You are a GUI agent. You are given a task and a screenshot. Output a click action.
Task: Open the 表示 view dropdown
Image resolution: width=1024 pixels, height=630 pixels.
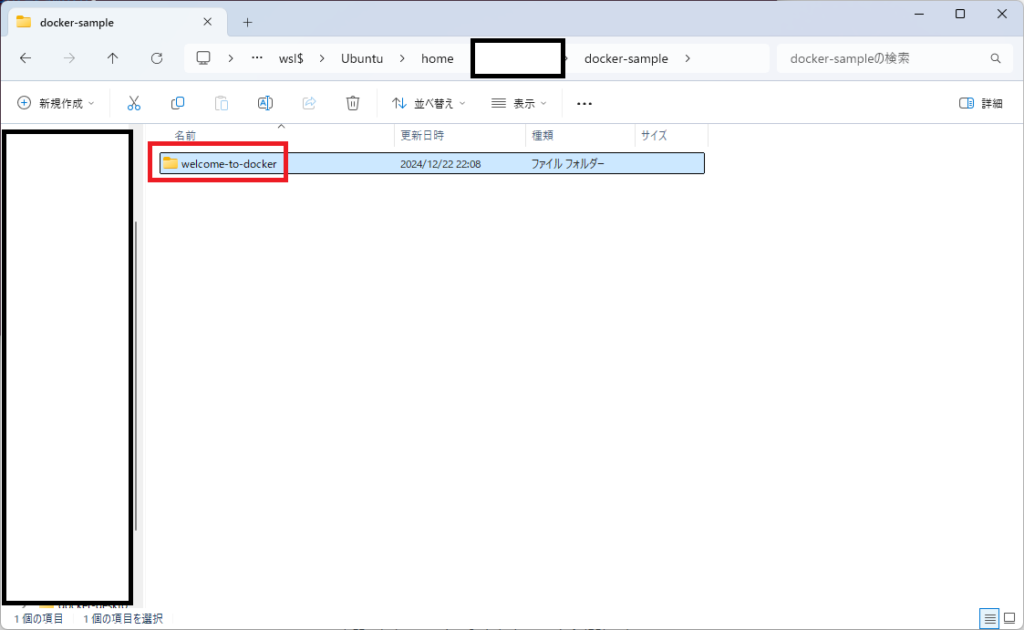519,103
